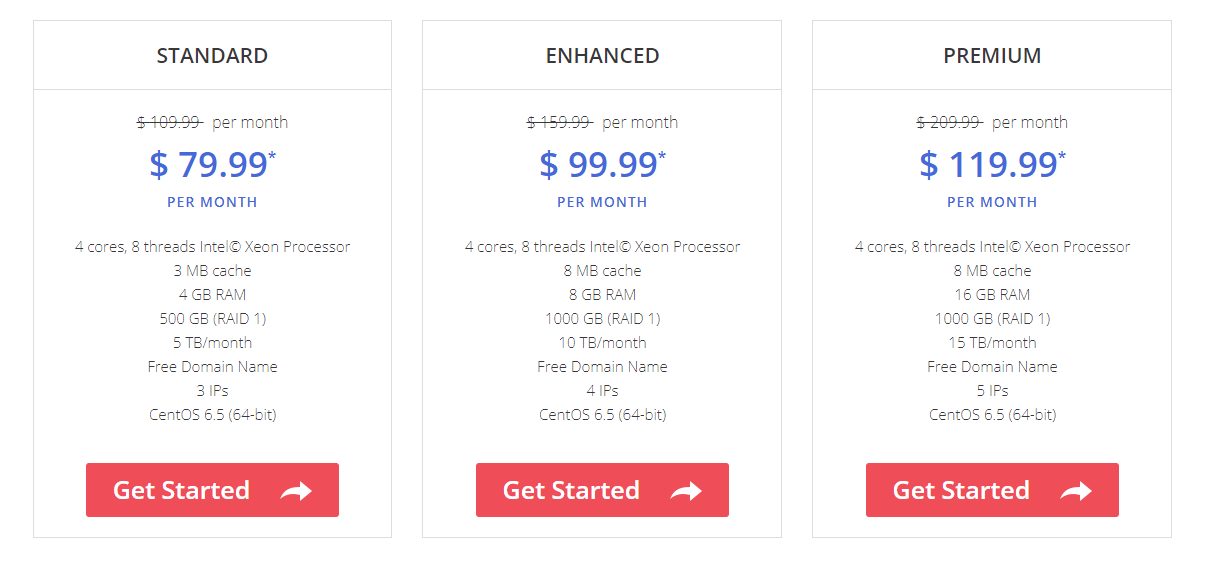
Task: Click 10 TB/month in the Enhanced plan
Action: pos(602,343)
